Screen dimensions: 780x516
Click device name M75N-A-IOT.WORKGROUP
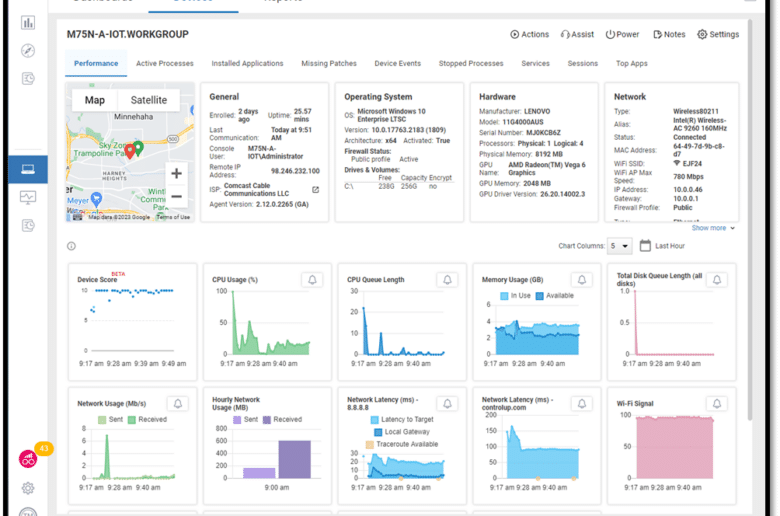coord(128,34)
